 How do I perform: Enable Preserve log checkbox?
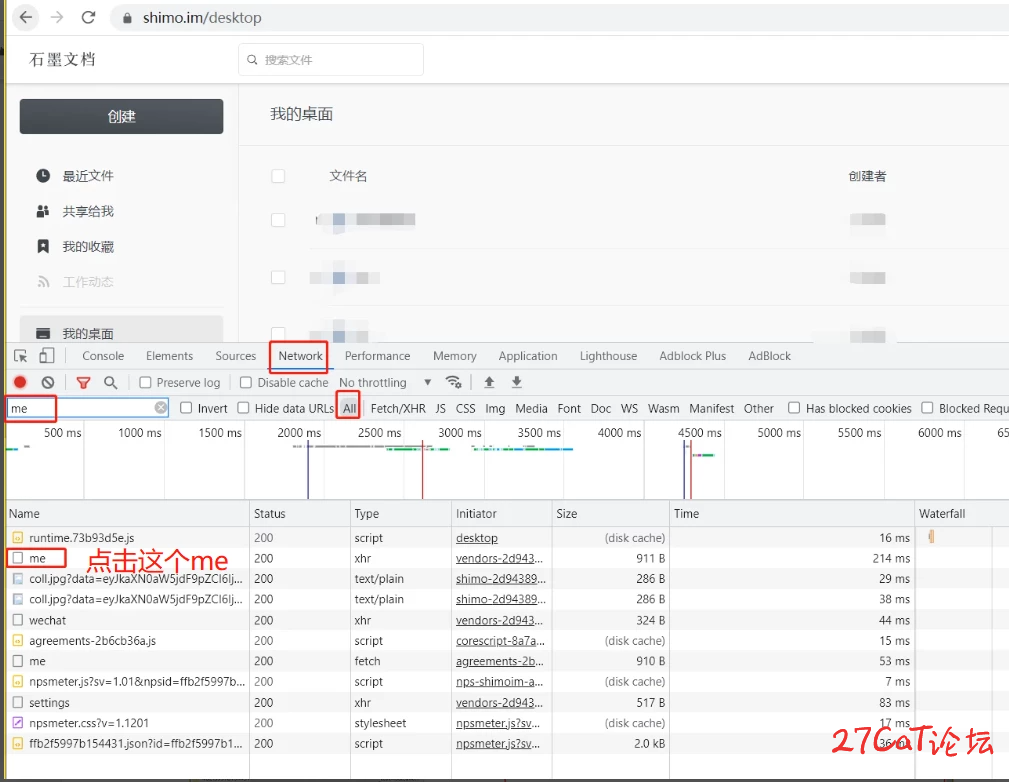tap(145, 382)
